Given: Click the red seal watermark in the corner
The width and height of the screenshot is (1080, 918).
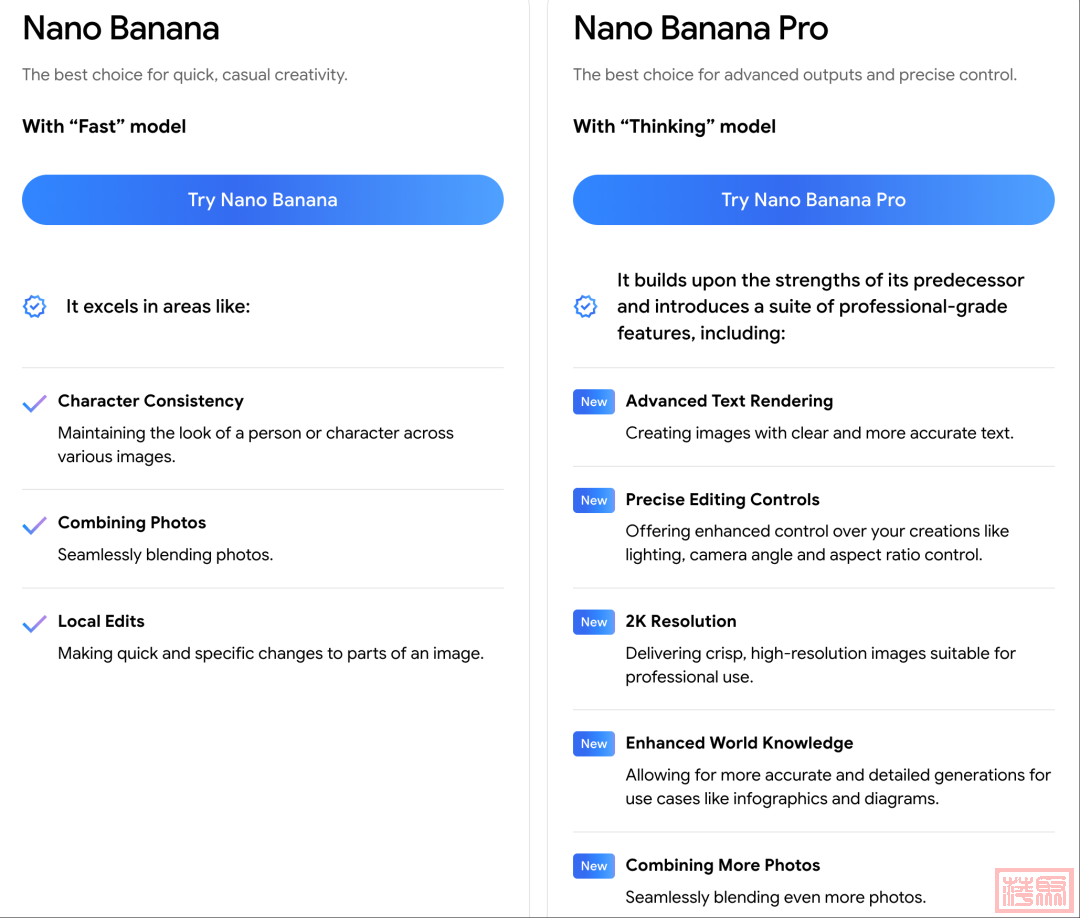Looking at the screenshot, I should pos(1033,890).
